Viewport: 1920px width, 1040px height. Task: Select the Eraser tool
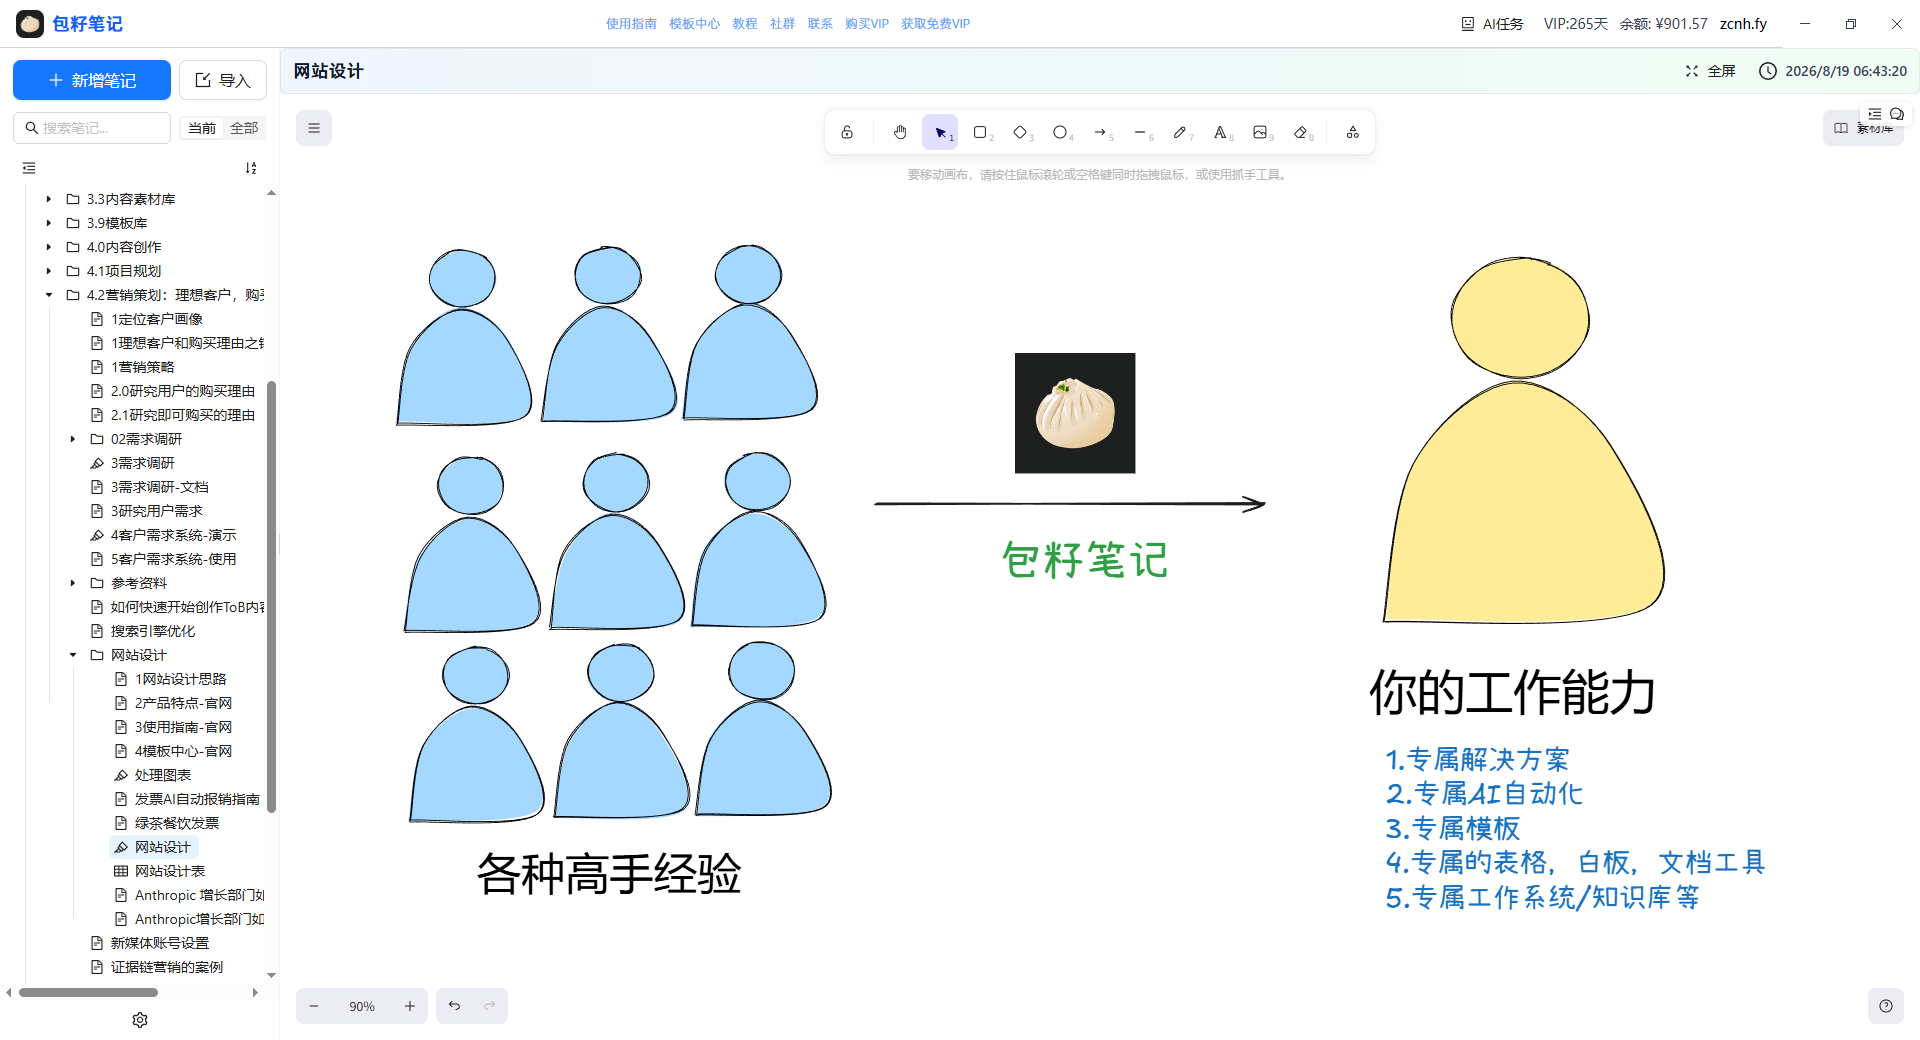click(x=1300, y=132)
